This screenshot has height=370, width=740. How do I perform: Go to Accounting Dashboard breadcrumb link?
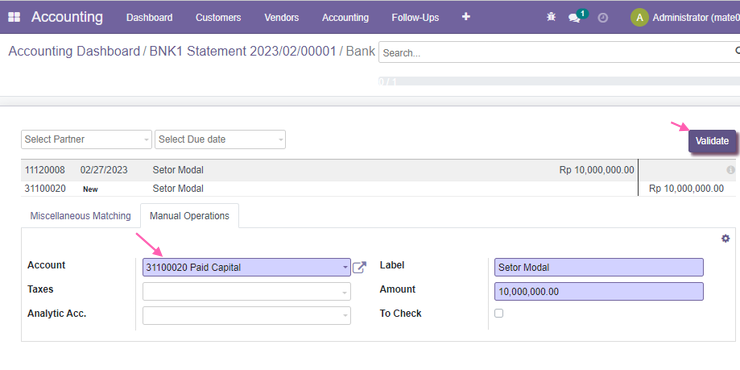coord(74,51)
